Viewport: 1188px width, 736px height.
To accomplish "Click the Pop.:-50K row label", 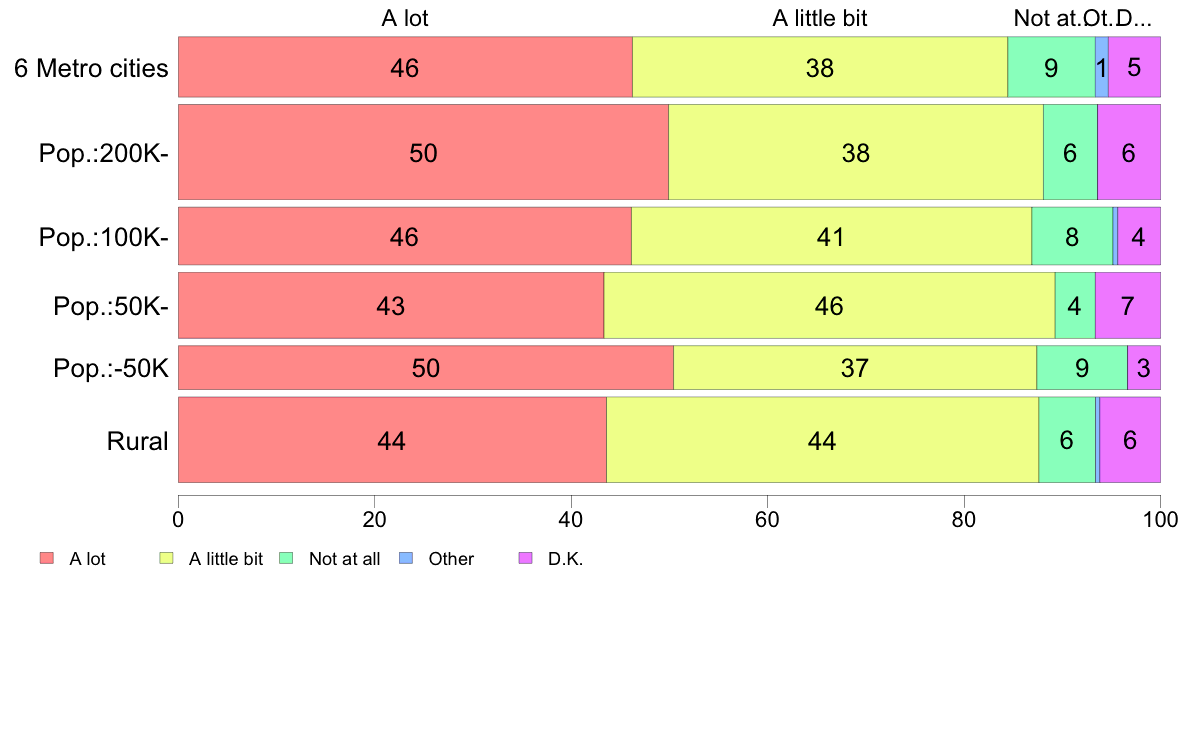I will [110, 368].
